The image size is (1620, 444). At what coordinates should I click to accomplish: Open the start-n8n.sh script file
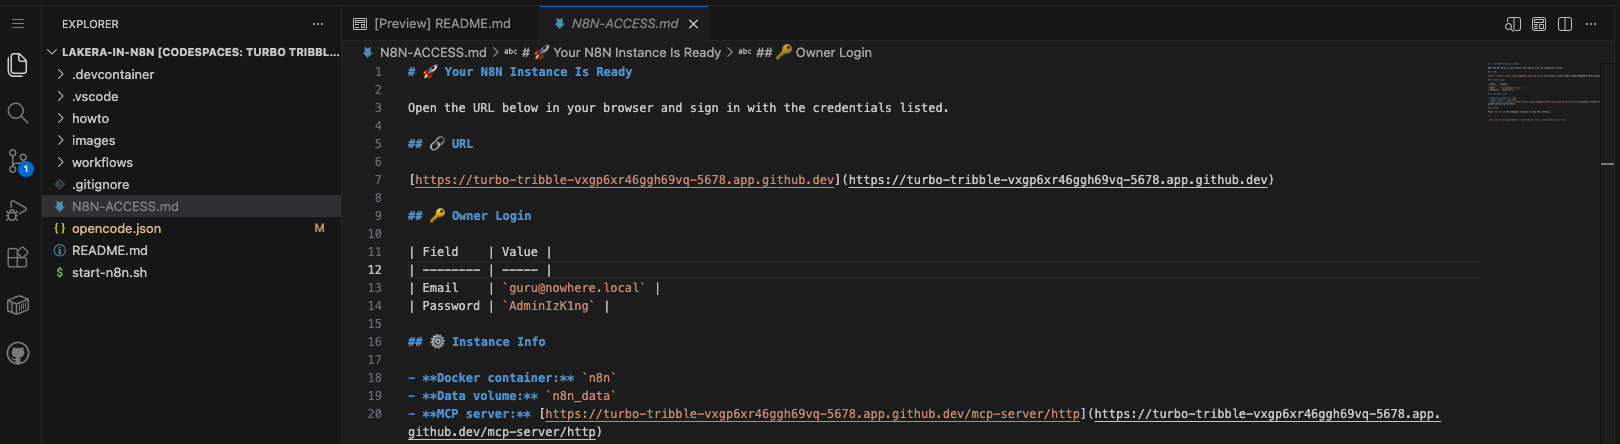tap(192, 272)
